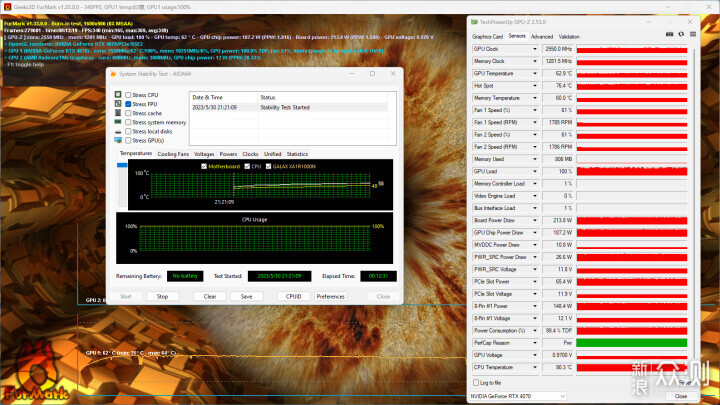Open the Hot Spot sensor dropdown arrow

(534, 86)
